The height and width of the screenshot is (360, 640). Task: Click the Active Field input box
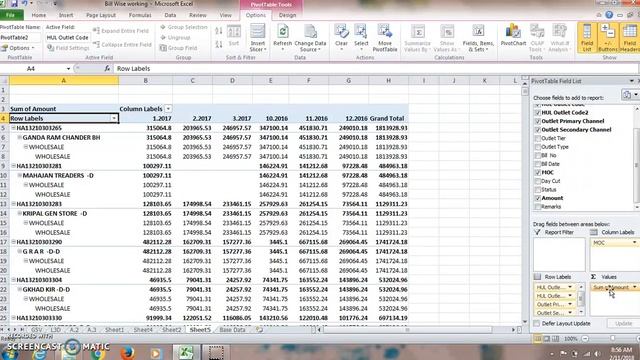pos(67,38)
